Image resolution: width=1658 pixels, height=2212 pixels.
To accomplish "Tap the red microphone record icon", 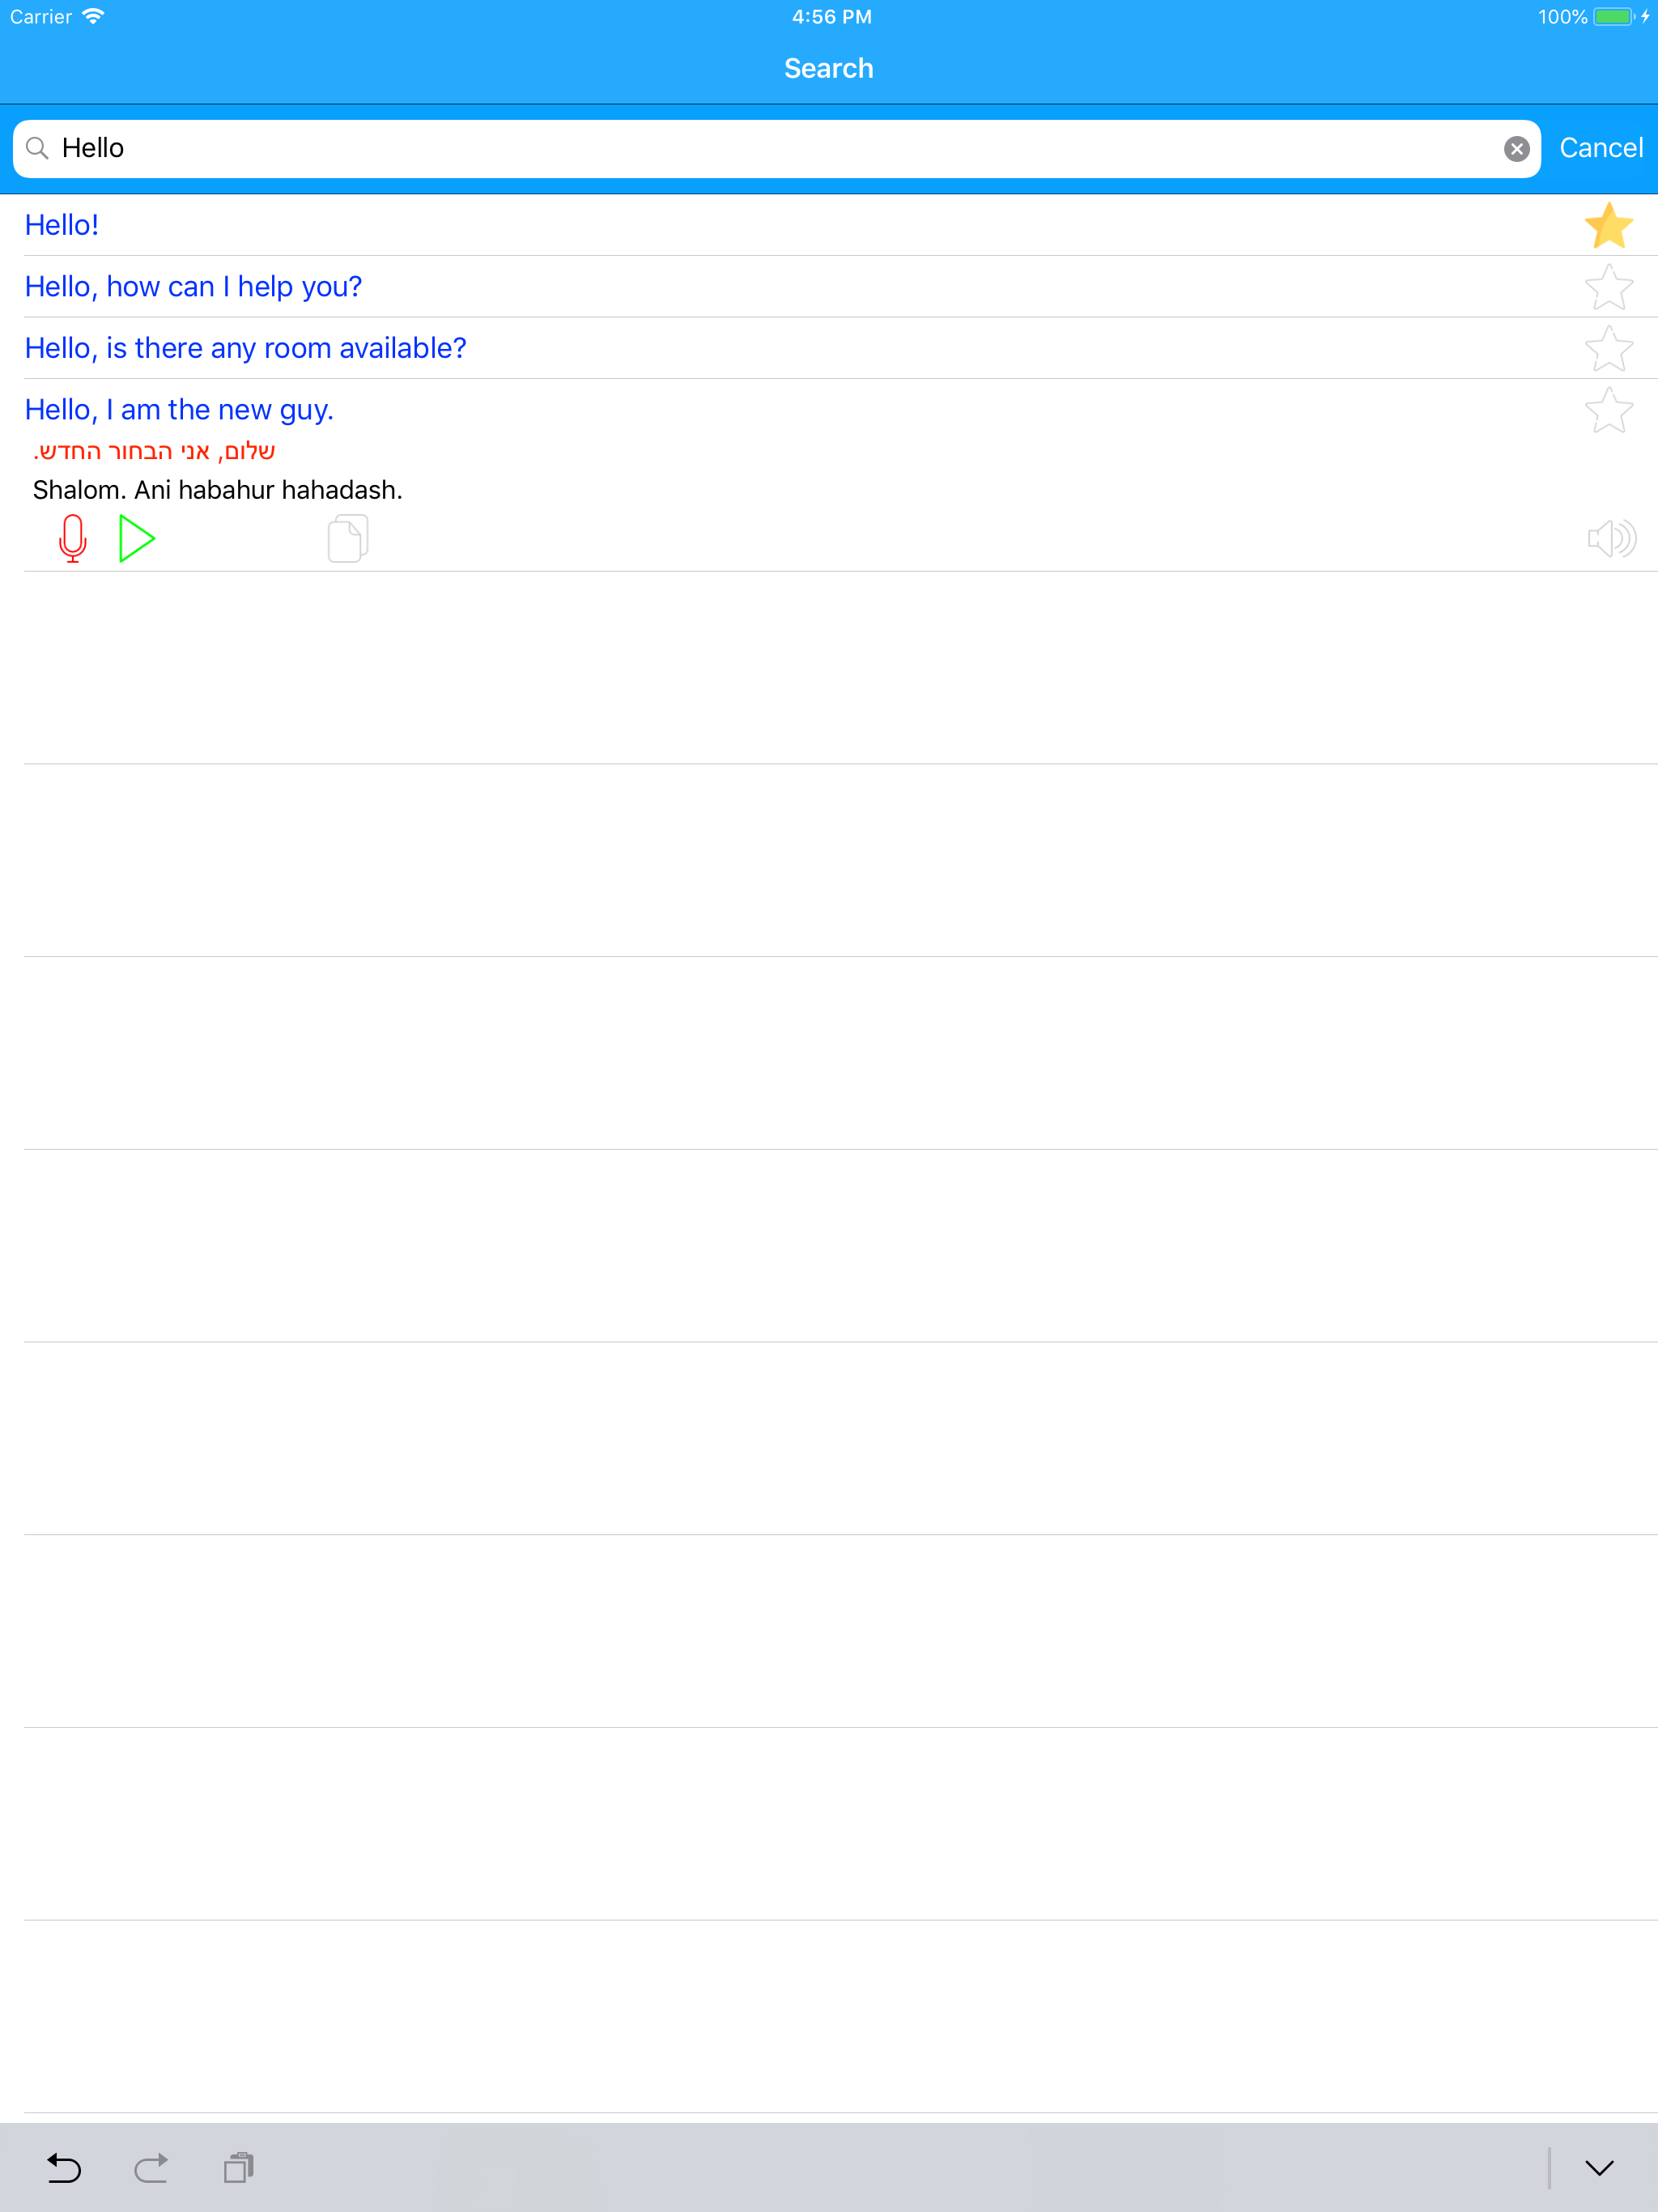I will click(73, 539).
